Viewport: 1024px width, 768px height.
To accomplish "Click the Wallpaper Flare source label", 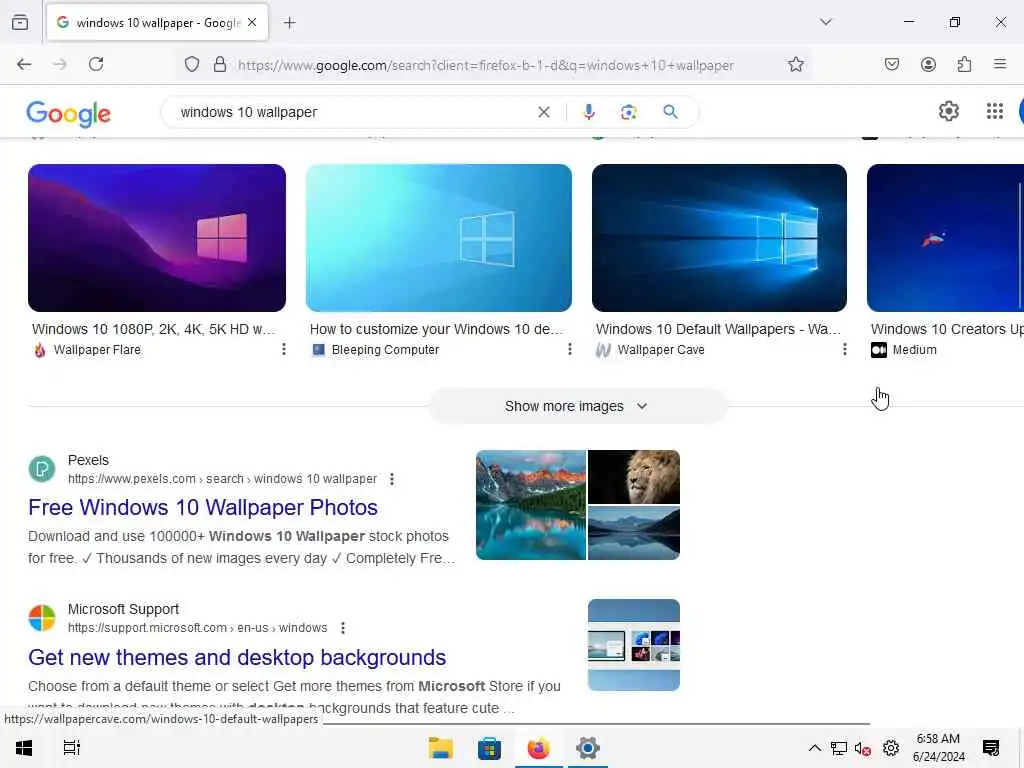I will pos(97,350).
